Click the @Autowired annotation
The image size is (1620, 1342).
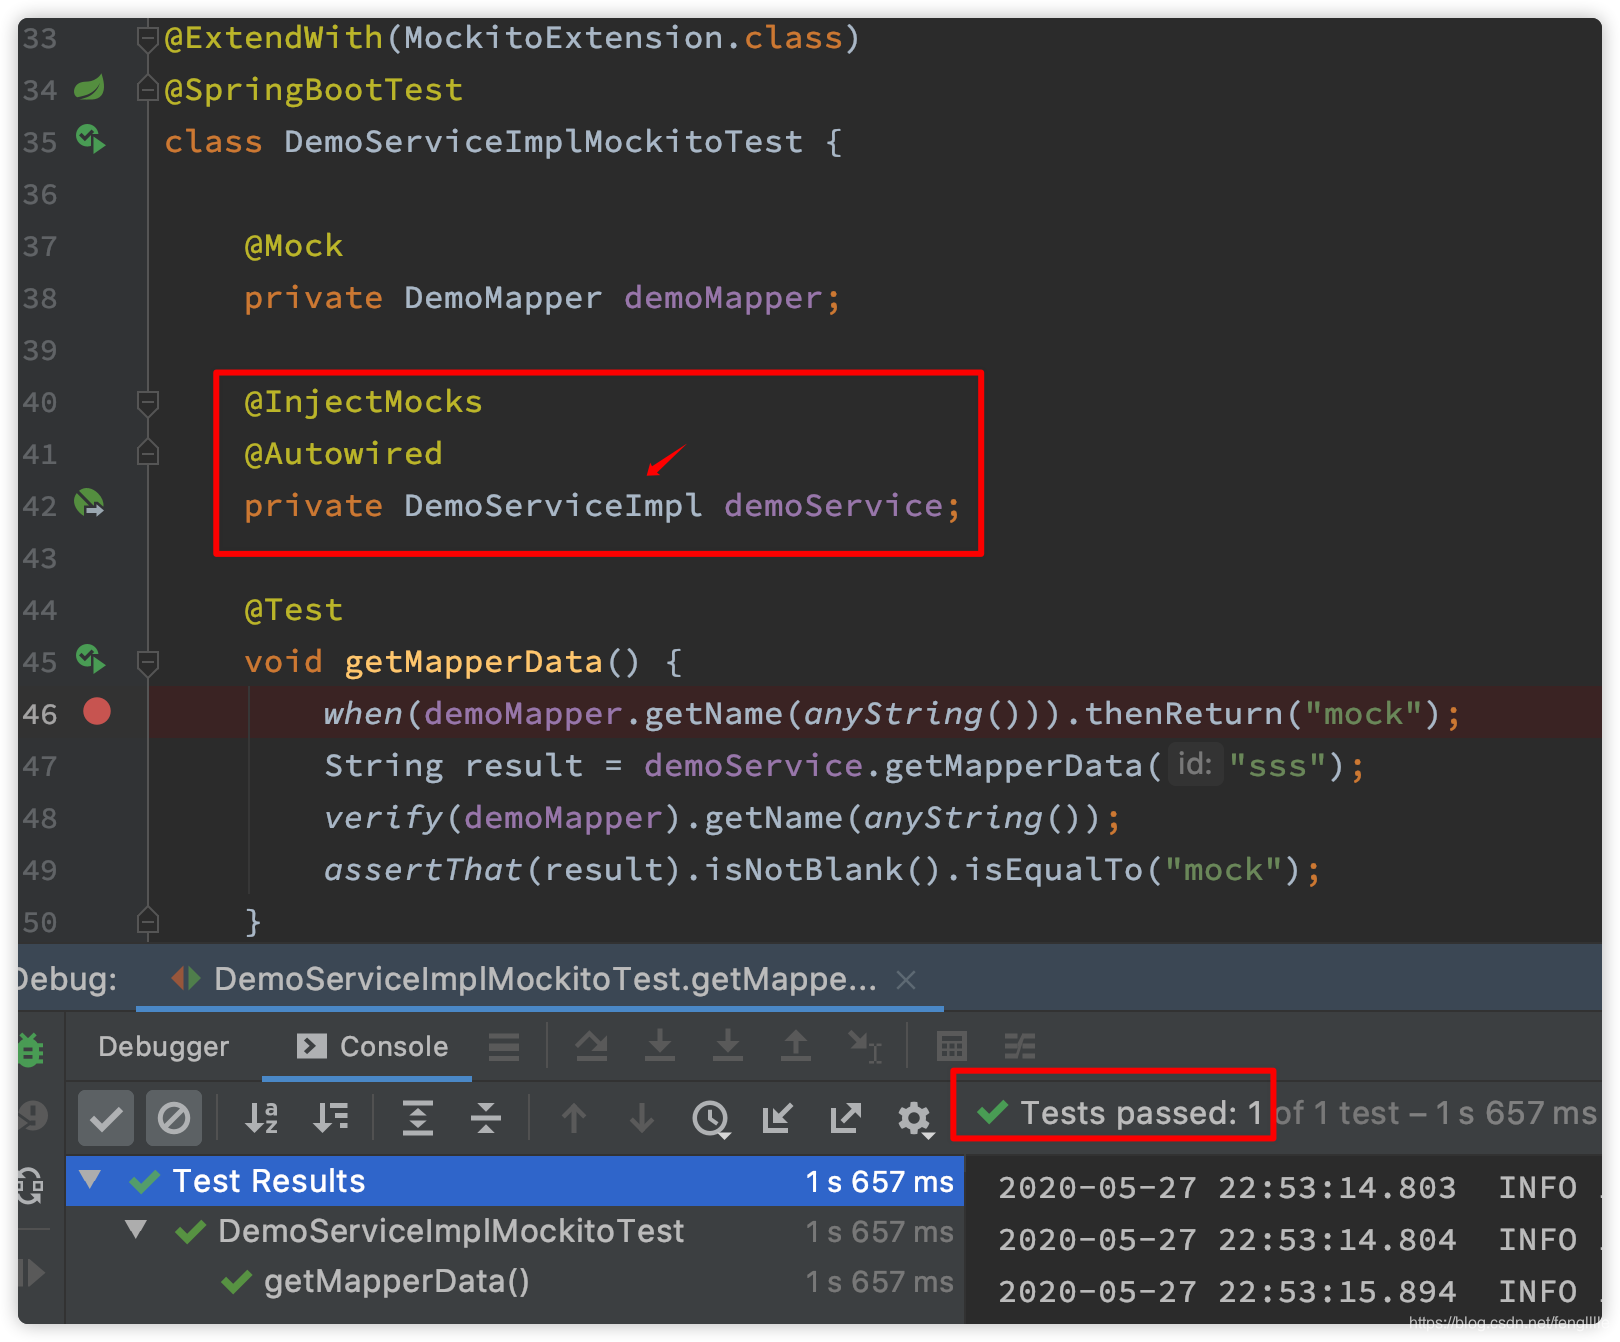click(x=343, y=454)
